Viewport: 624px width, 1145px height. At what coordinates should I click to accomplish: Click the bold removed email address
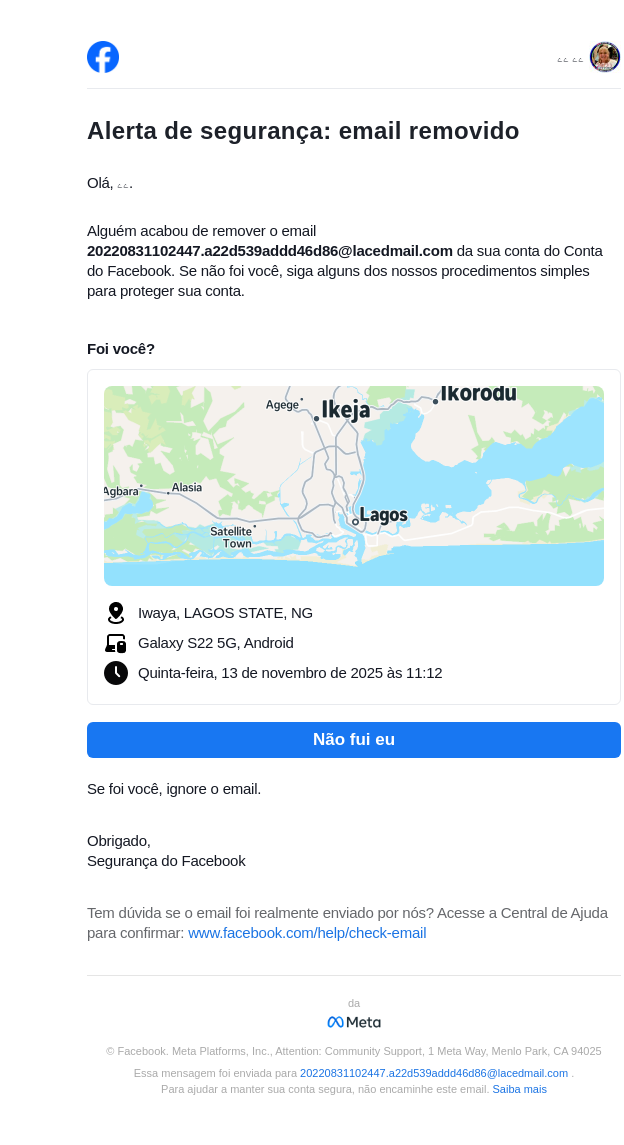coord(270,251)
